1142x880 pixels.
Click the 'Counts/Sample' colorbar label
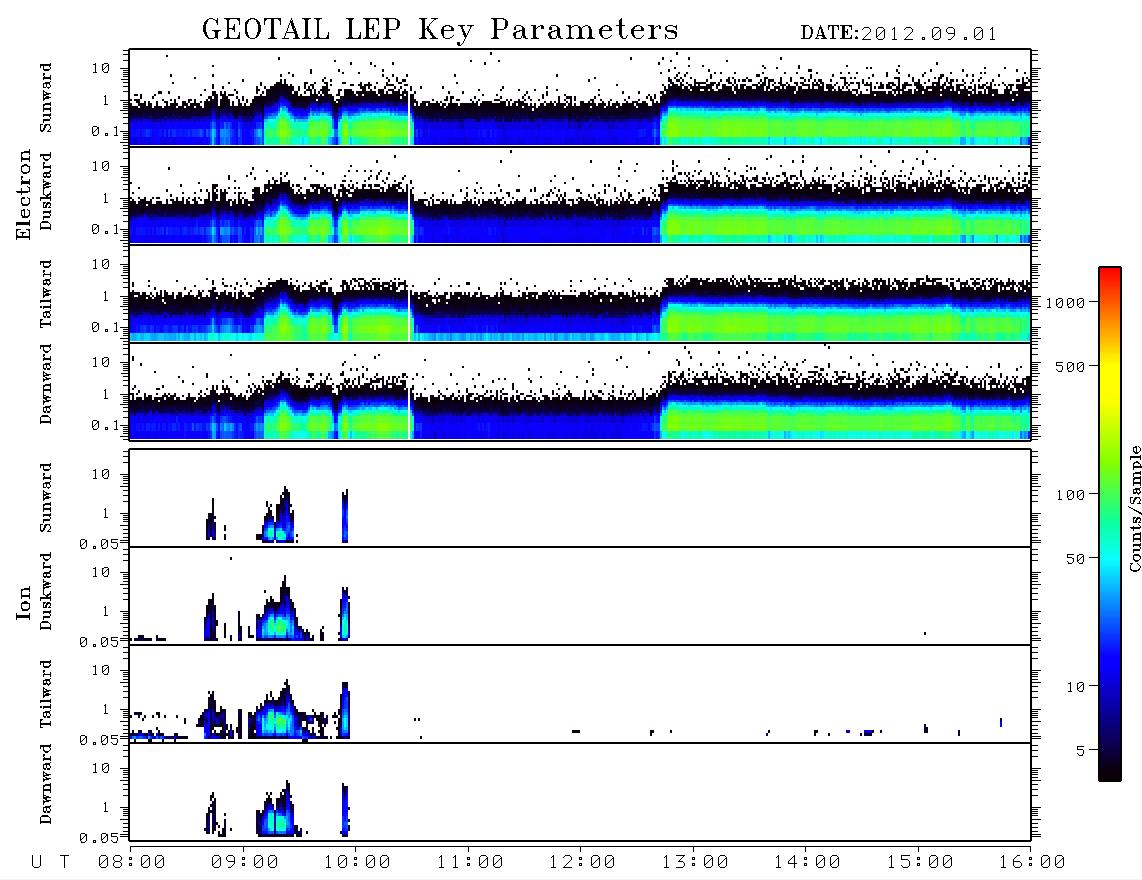(1135, 508)
